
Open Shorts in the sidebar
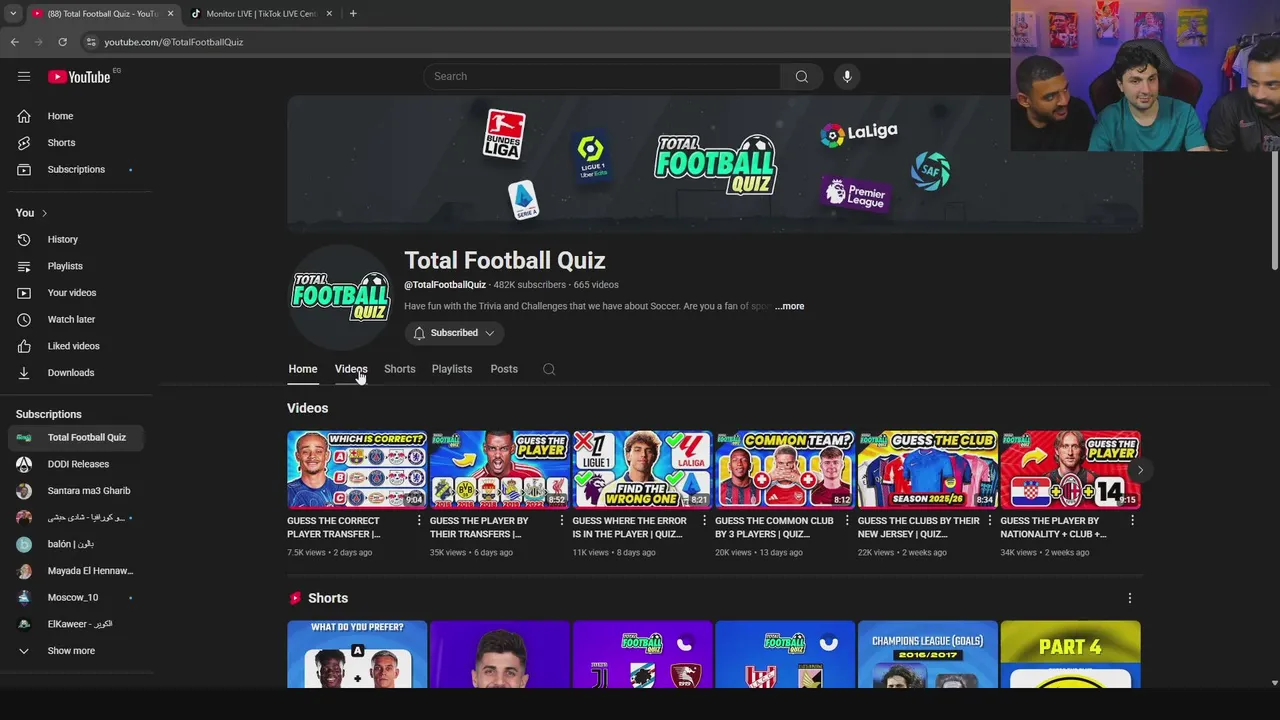[76, 143]
